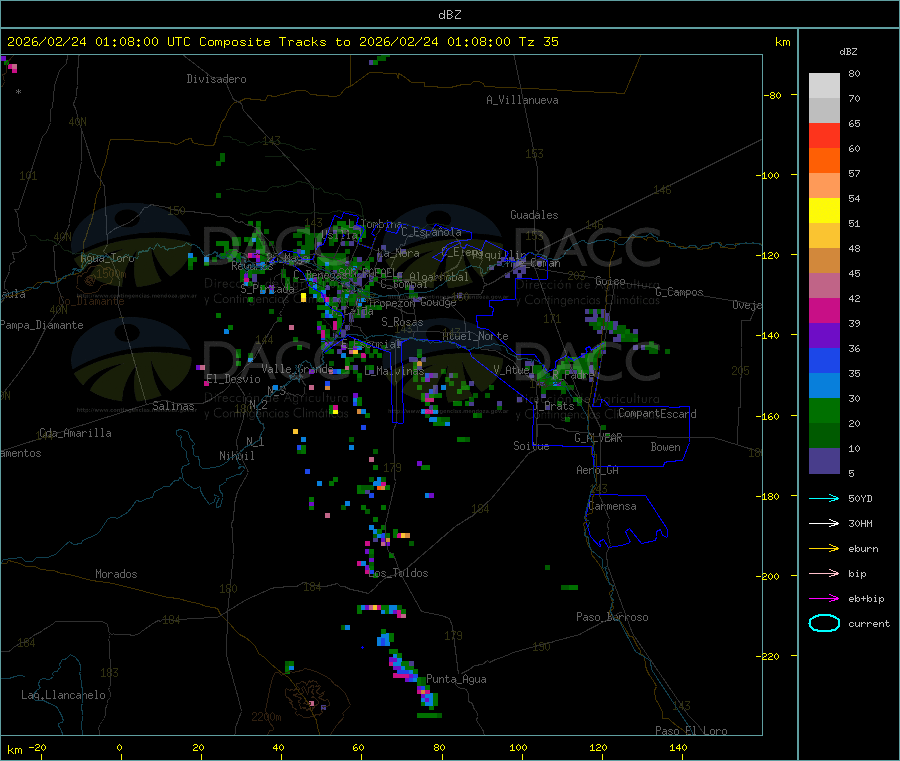Screen dimensions: 900x761
Task: Click the '0' tick on bottom axis
Action: pyautogui.click(x=119, y=747)
